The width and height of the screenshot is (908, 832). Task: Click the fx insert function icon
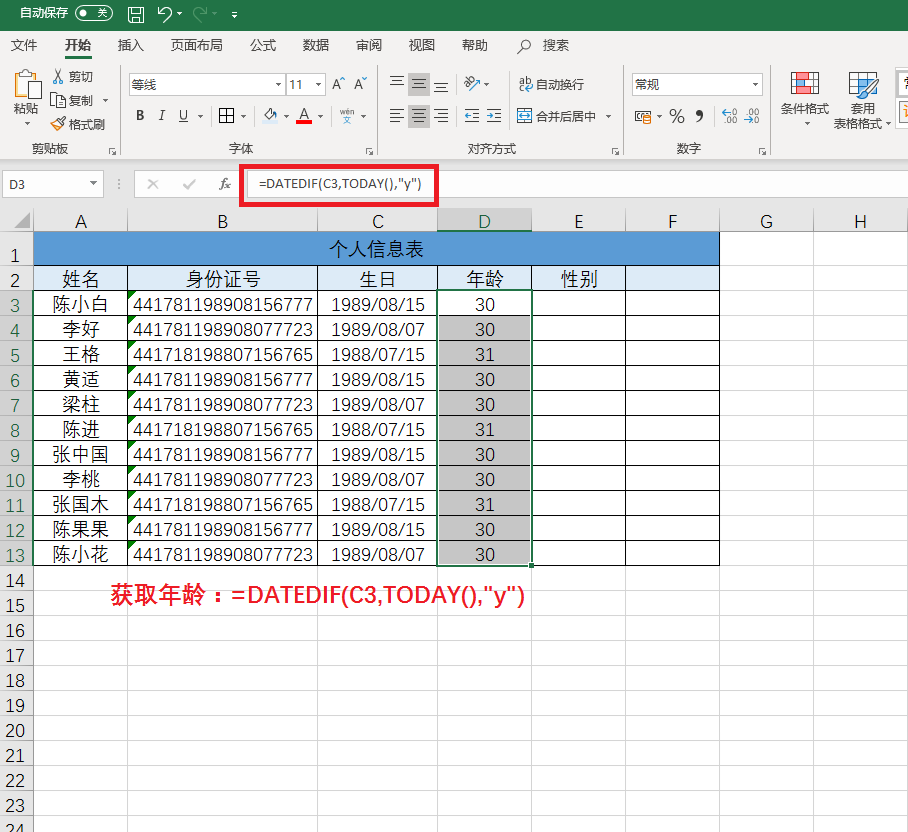coord(225,184)
